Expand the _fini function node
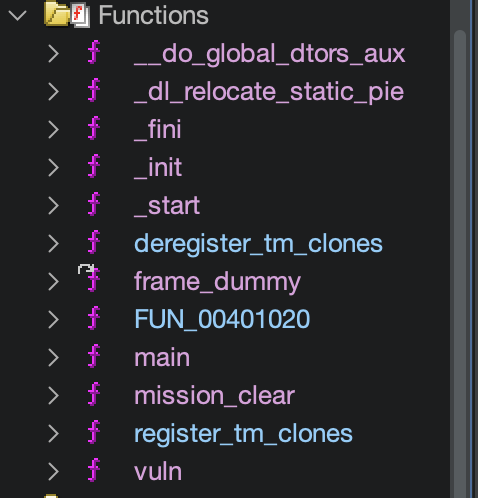The height and width of the screenshot is (498, 478). point(54,130)
